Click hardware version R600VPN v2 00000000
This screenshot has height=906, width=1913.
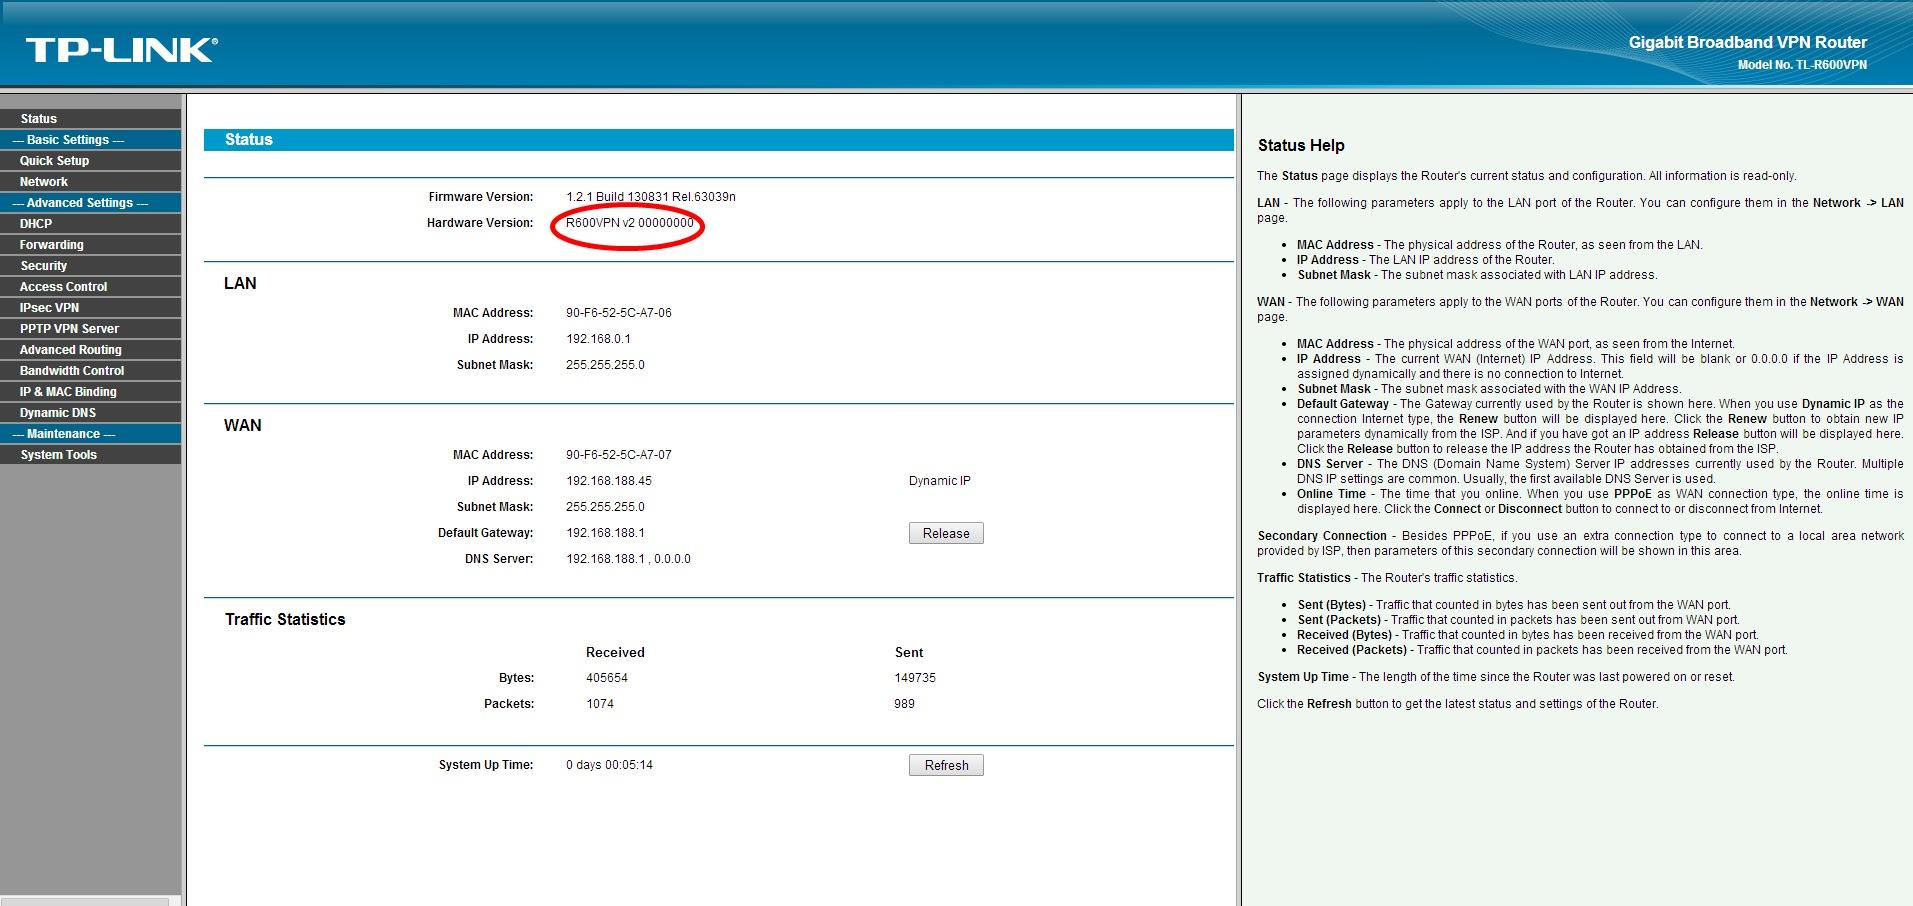pos(630,223)
